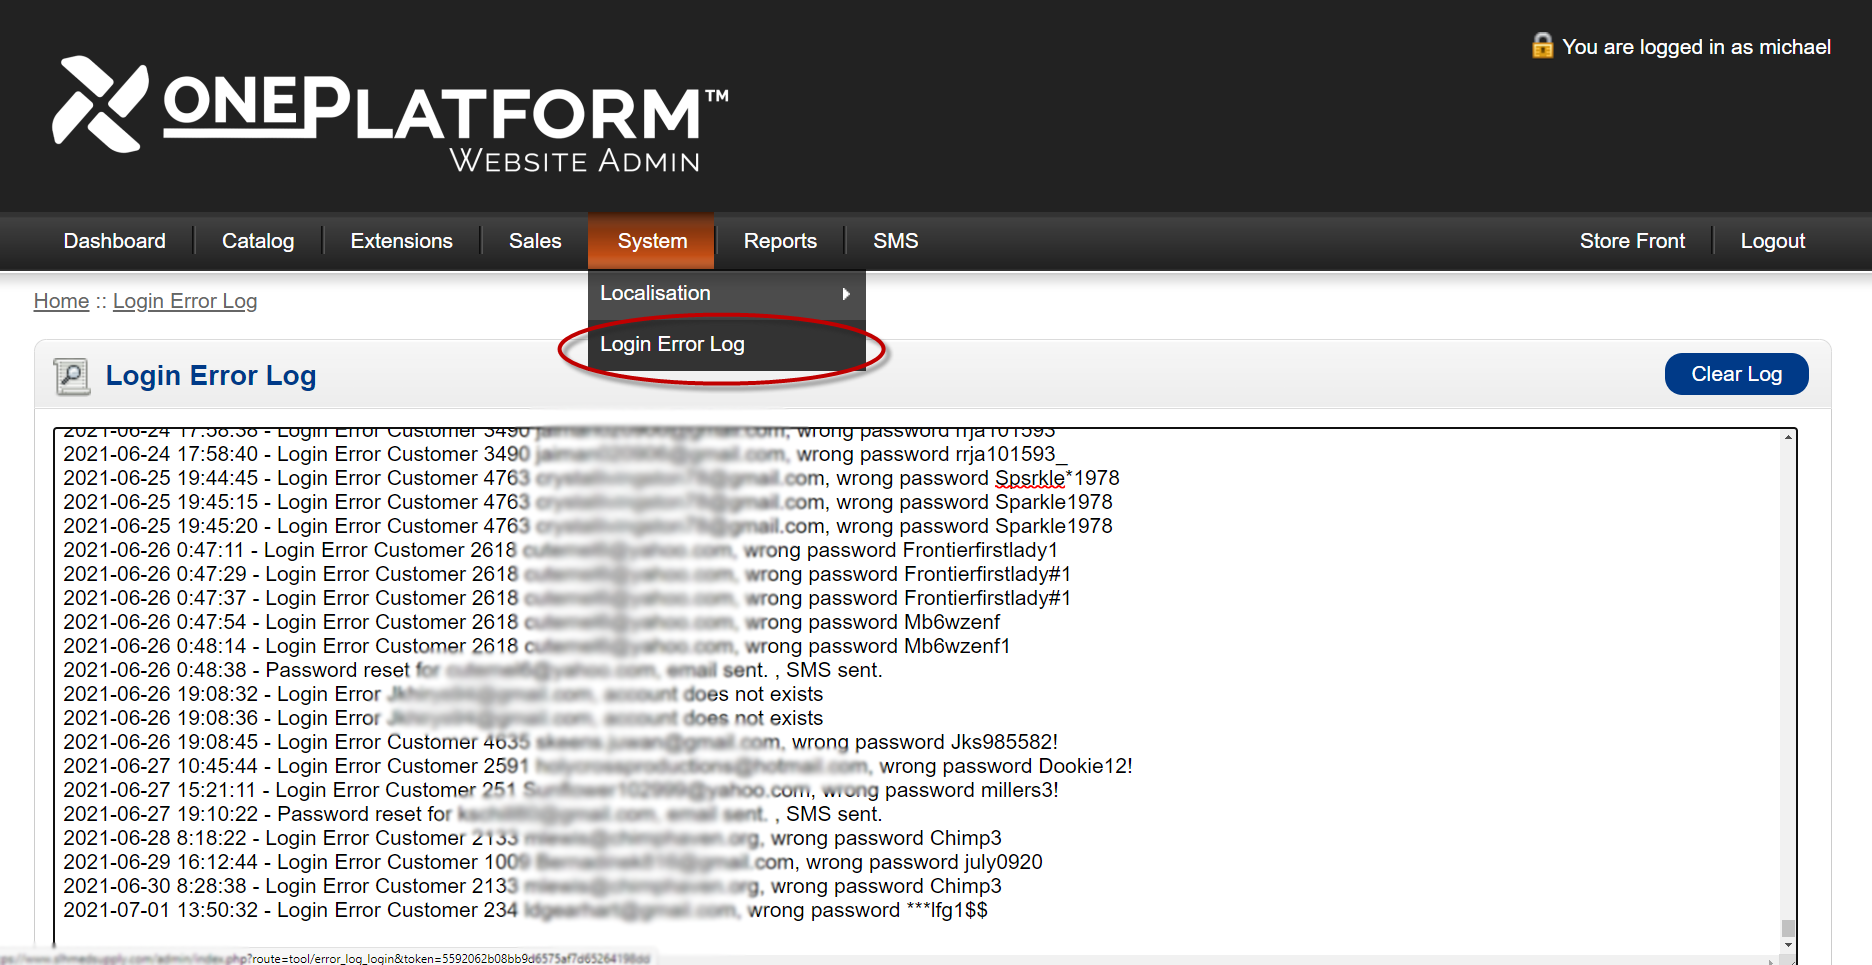Open the Dashboard menu

tap(115, 241)
